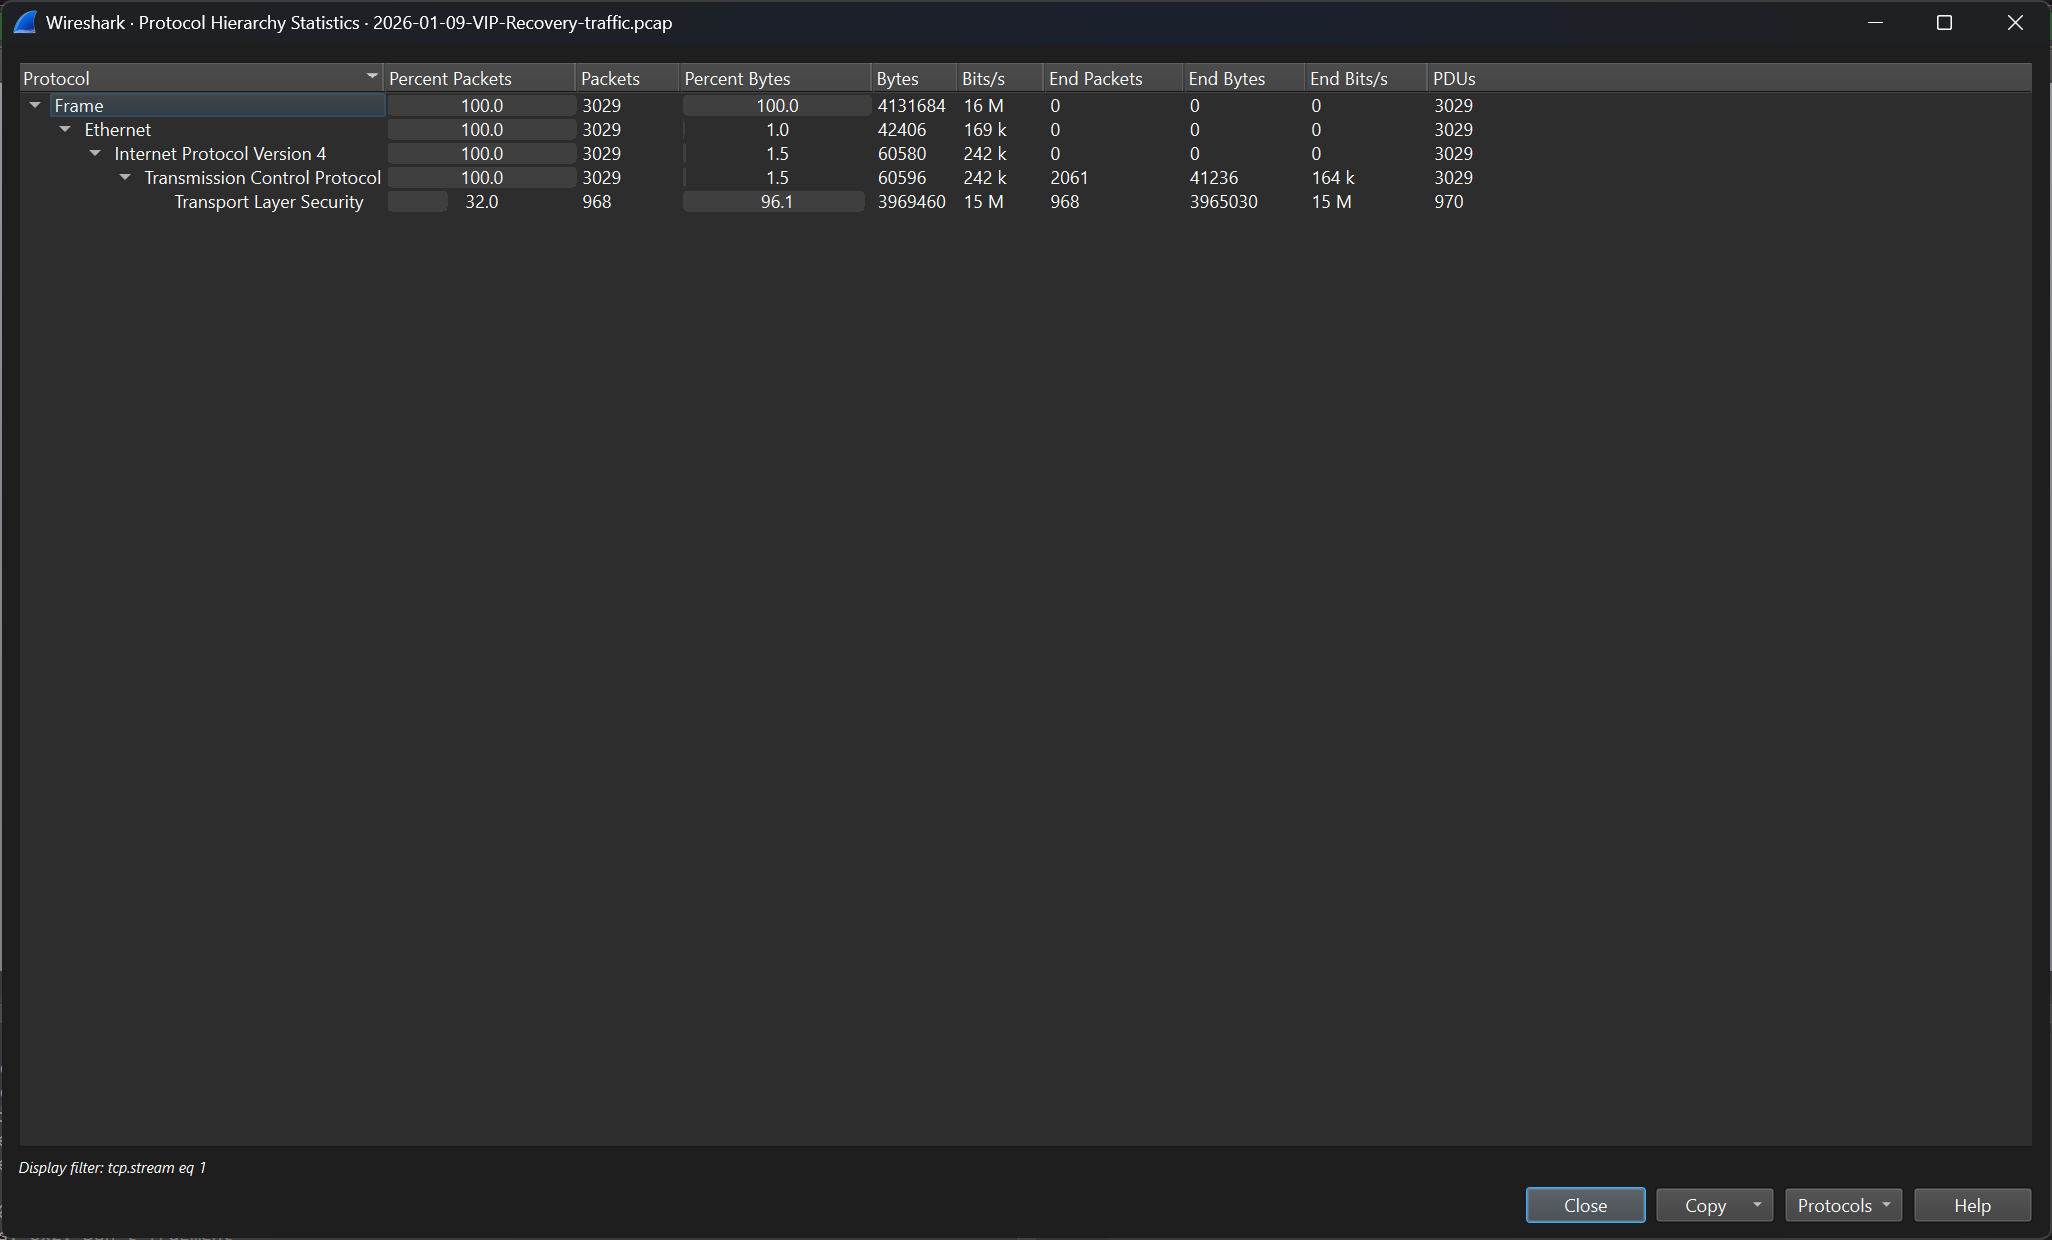
Task: Click Ethernet bits/s value 169 k
Action: pos(984,129)
